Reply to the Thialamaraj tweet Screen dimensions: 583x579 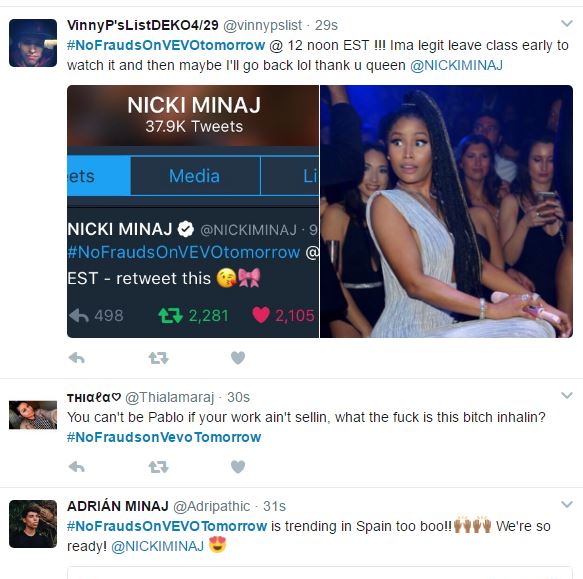tap(77, 466)
